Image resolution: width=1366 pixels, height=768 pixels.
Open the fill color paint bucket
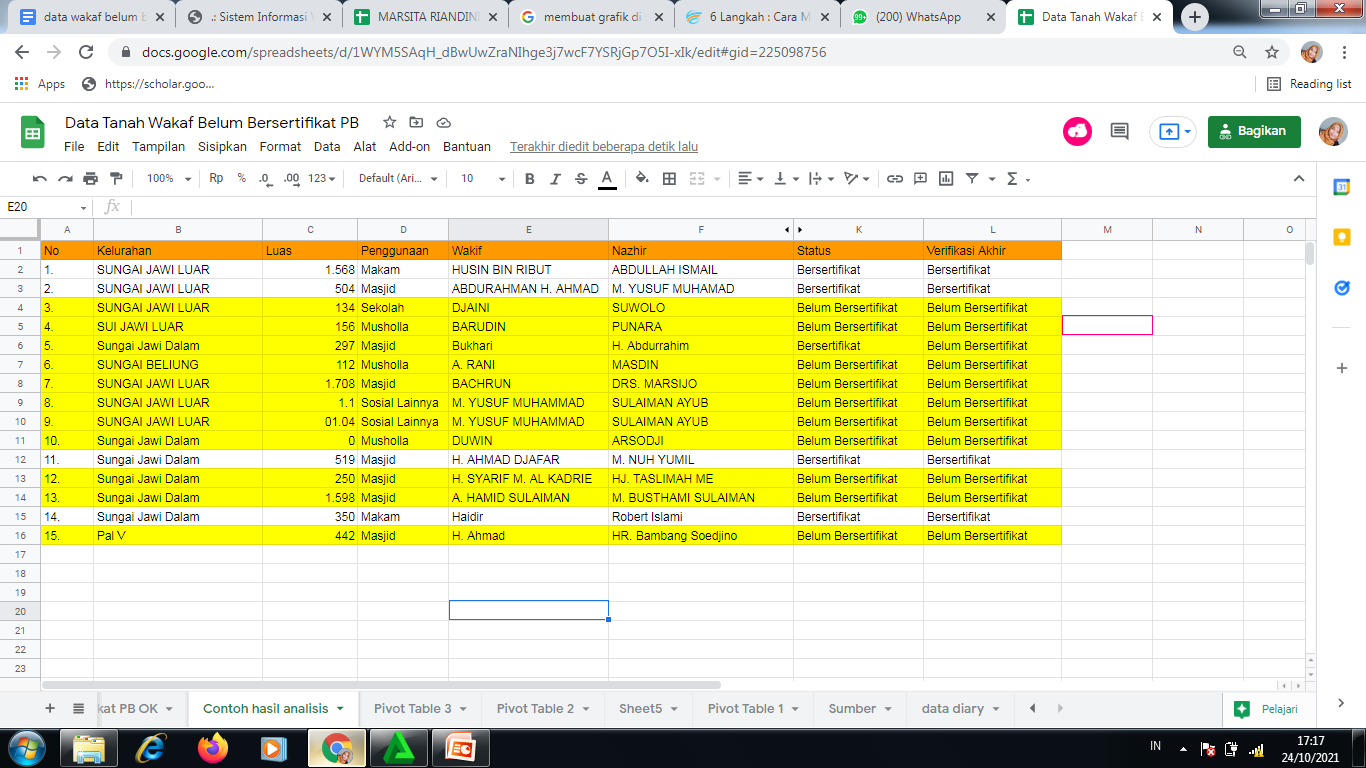(642, 179)
